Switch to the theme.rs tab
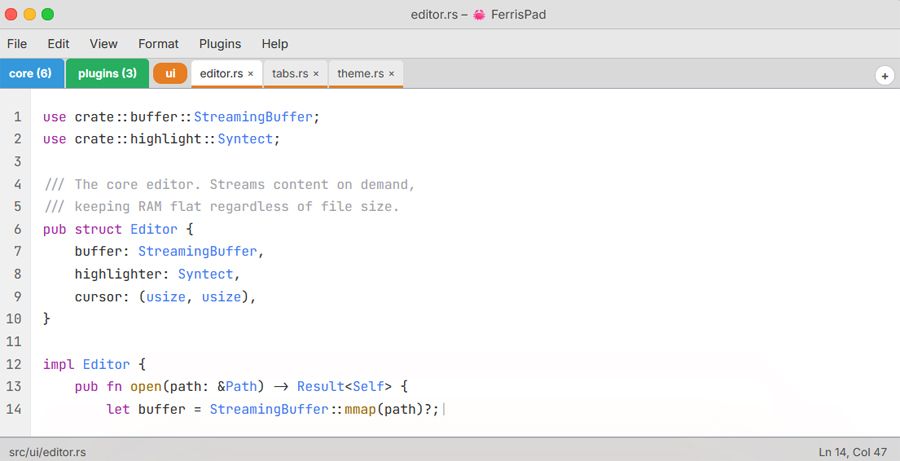The image size is (900, 461). point(360,73)
